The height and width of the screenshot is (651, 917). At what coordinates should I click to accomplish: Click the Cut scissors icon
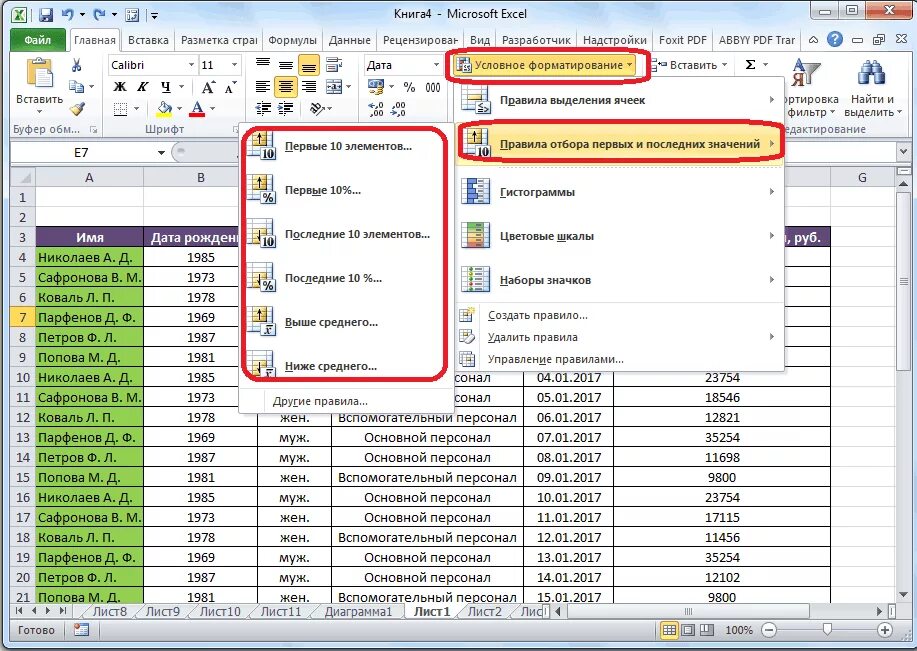click(77, 65)
